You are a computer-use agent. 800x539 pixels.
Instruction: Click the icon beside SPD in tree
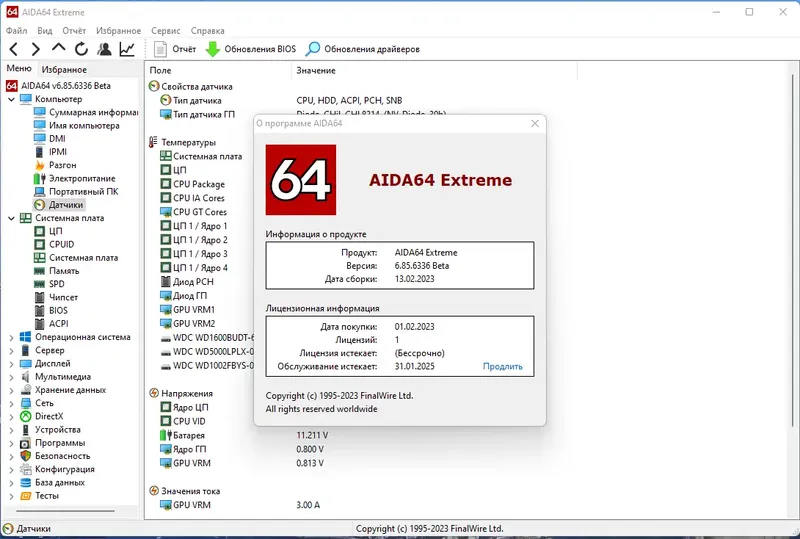40,284
